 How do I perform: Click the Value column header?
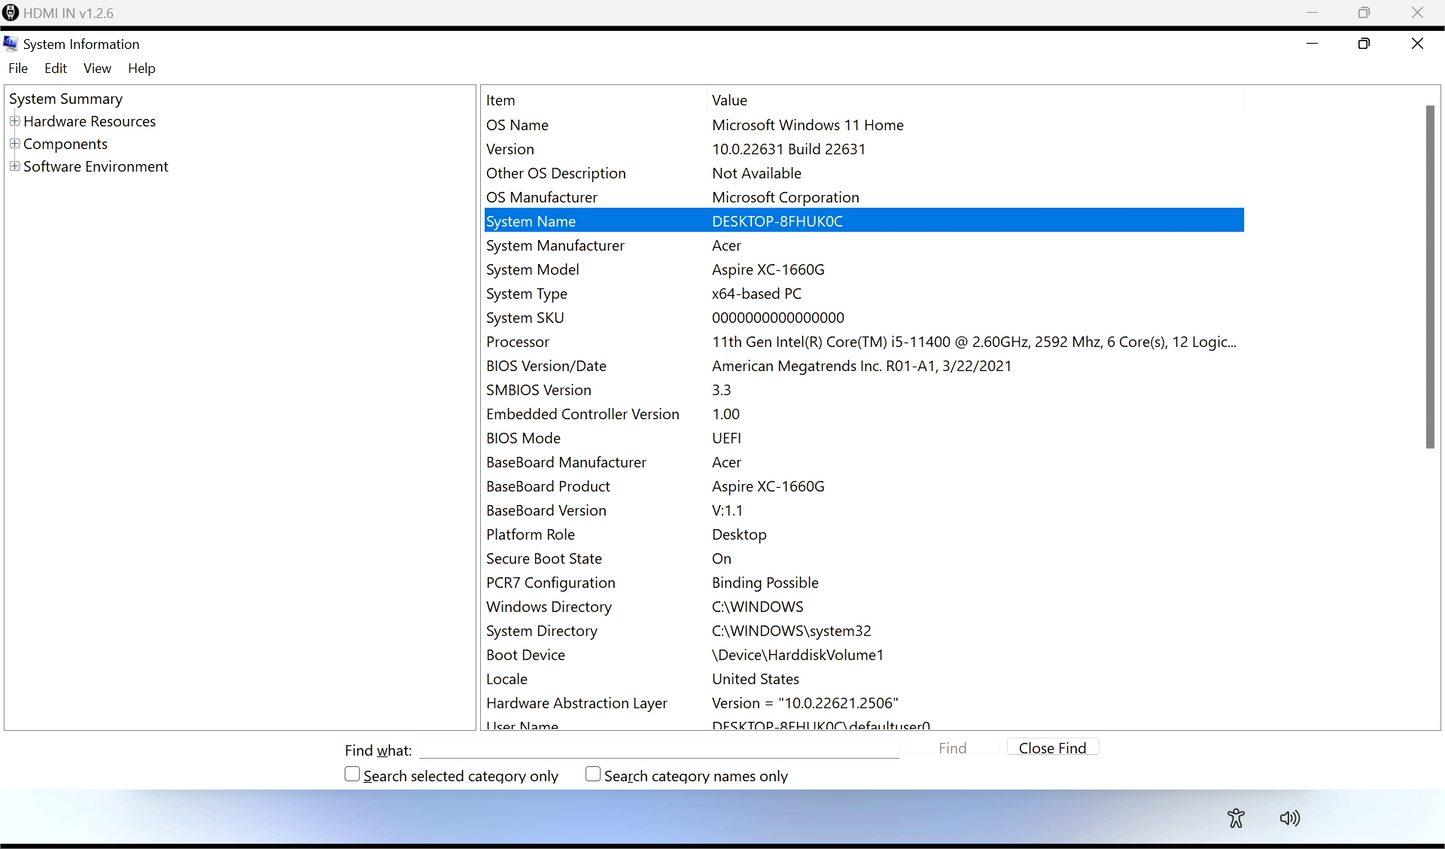976,100
